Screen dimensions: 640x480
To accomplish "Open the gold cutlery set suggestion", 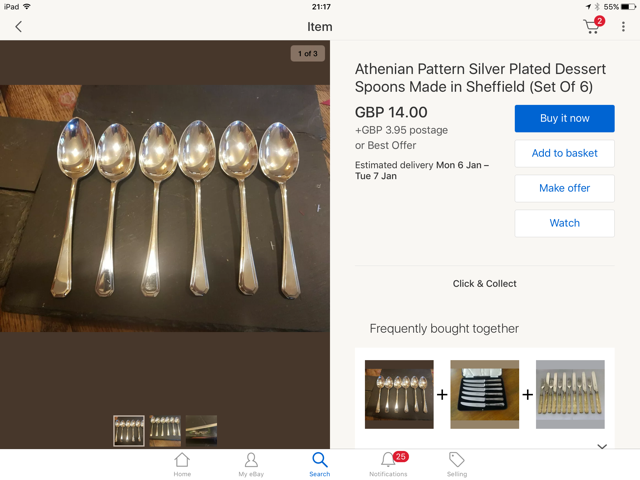I will point(570,394).
